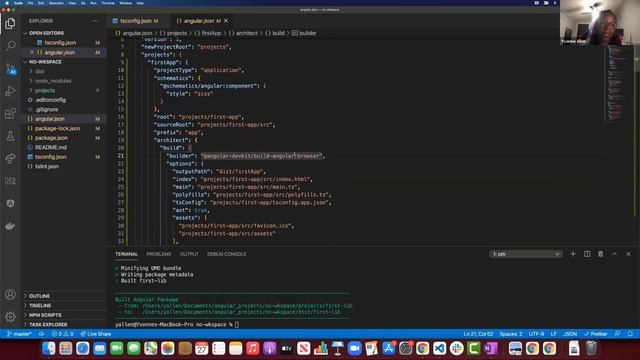Open Calendar in the Dock
Screen dimensions: 640x360
coord(202,349)
